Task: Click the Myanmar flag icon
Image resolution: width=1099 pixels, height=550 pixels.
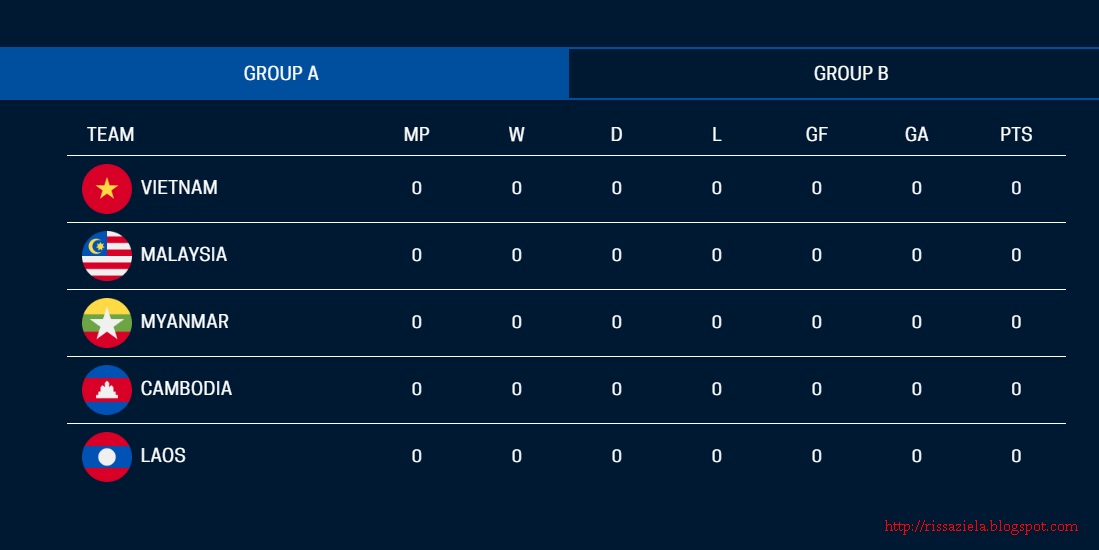Action: point(107,322)
